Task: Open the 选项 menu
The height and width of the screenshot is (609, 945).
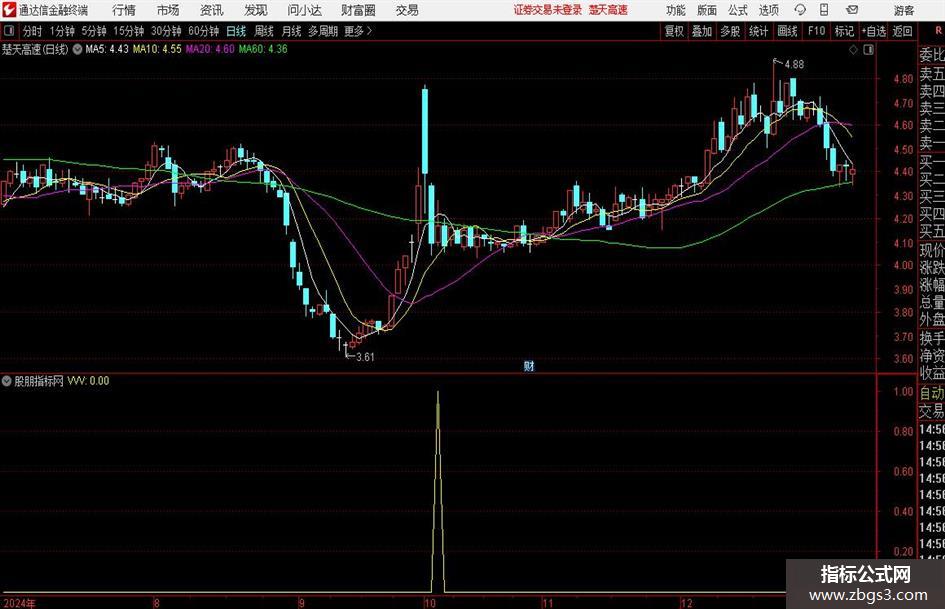Action: [768, 10]
